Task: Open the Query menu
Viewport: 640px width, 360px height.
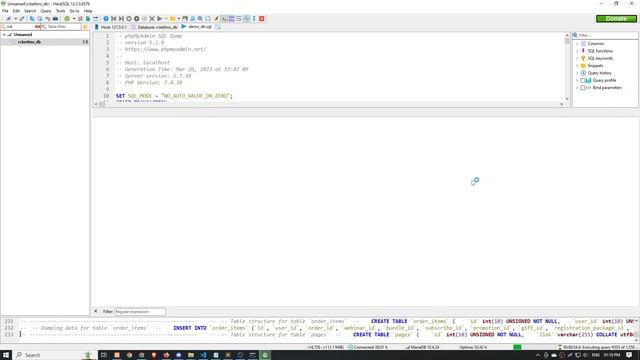Action: [46, 11]
